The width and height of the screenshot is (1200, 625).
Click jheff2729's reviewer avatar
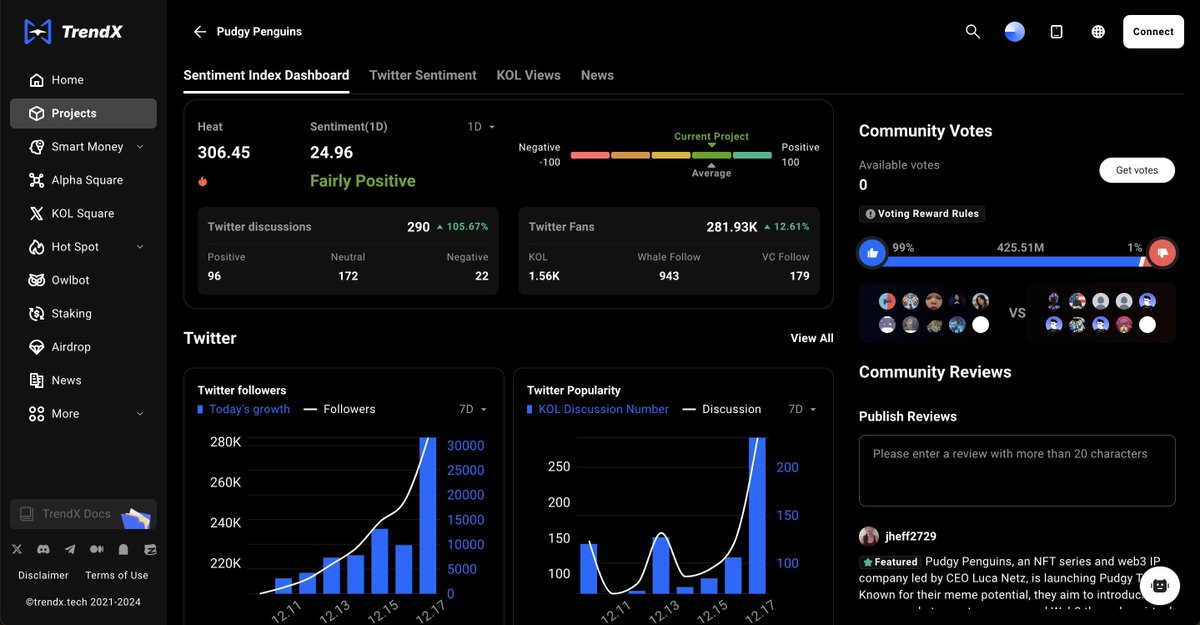[869, 536]
